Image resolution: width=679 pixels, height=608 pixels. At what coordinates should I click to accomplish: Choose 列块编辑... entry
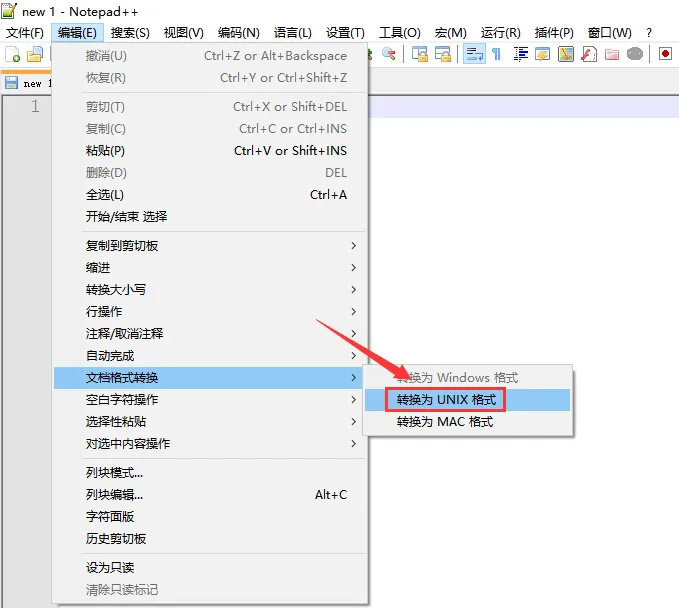210,495
